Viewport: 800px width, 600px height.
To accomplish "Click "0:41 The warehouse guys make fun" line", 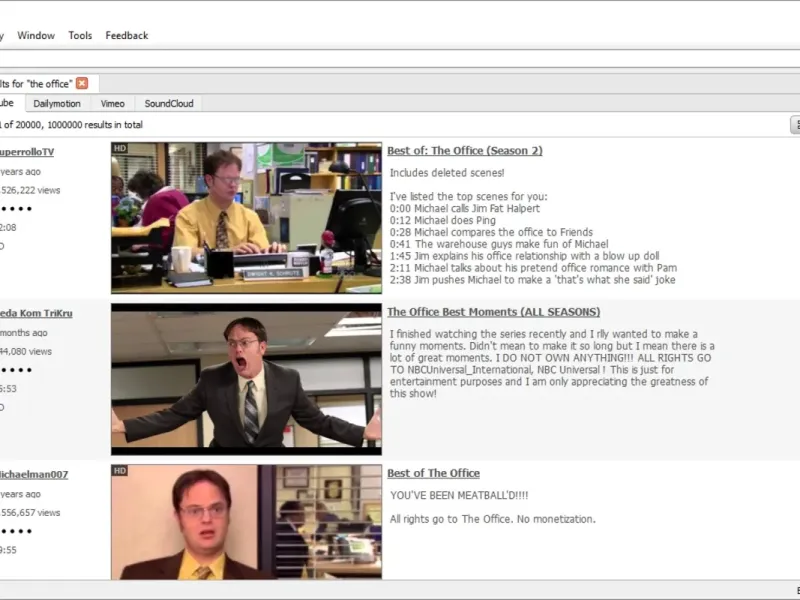I will click(499, 244).
